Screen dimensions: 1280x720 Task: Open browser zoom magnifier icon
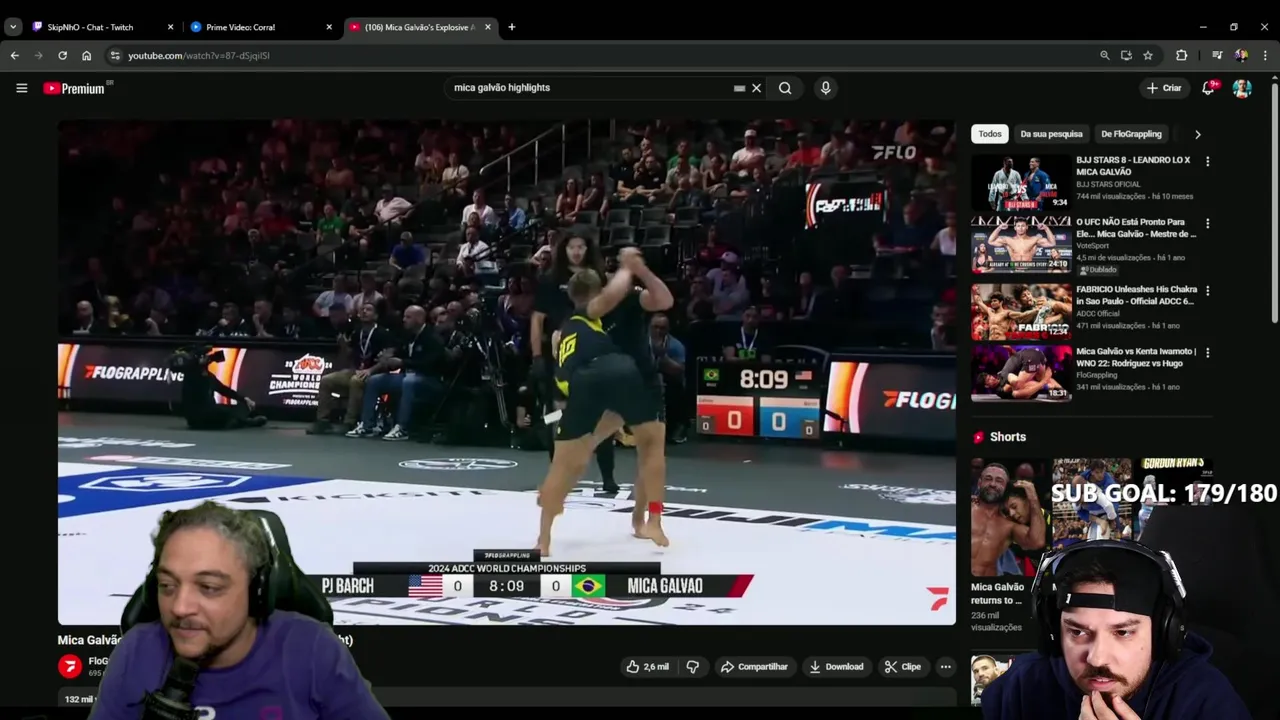click(x=1104, y=56)
